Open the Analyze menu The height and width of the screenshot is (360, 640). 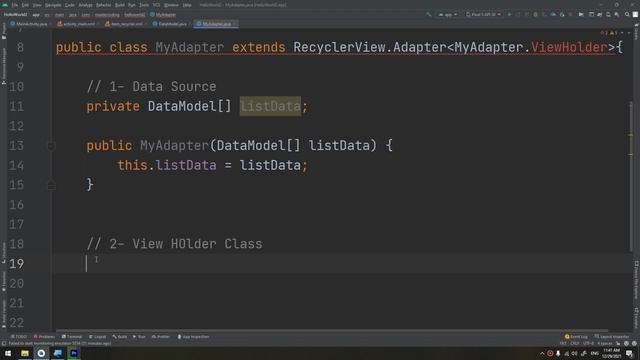tap(85, 5)
